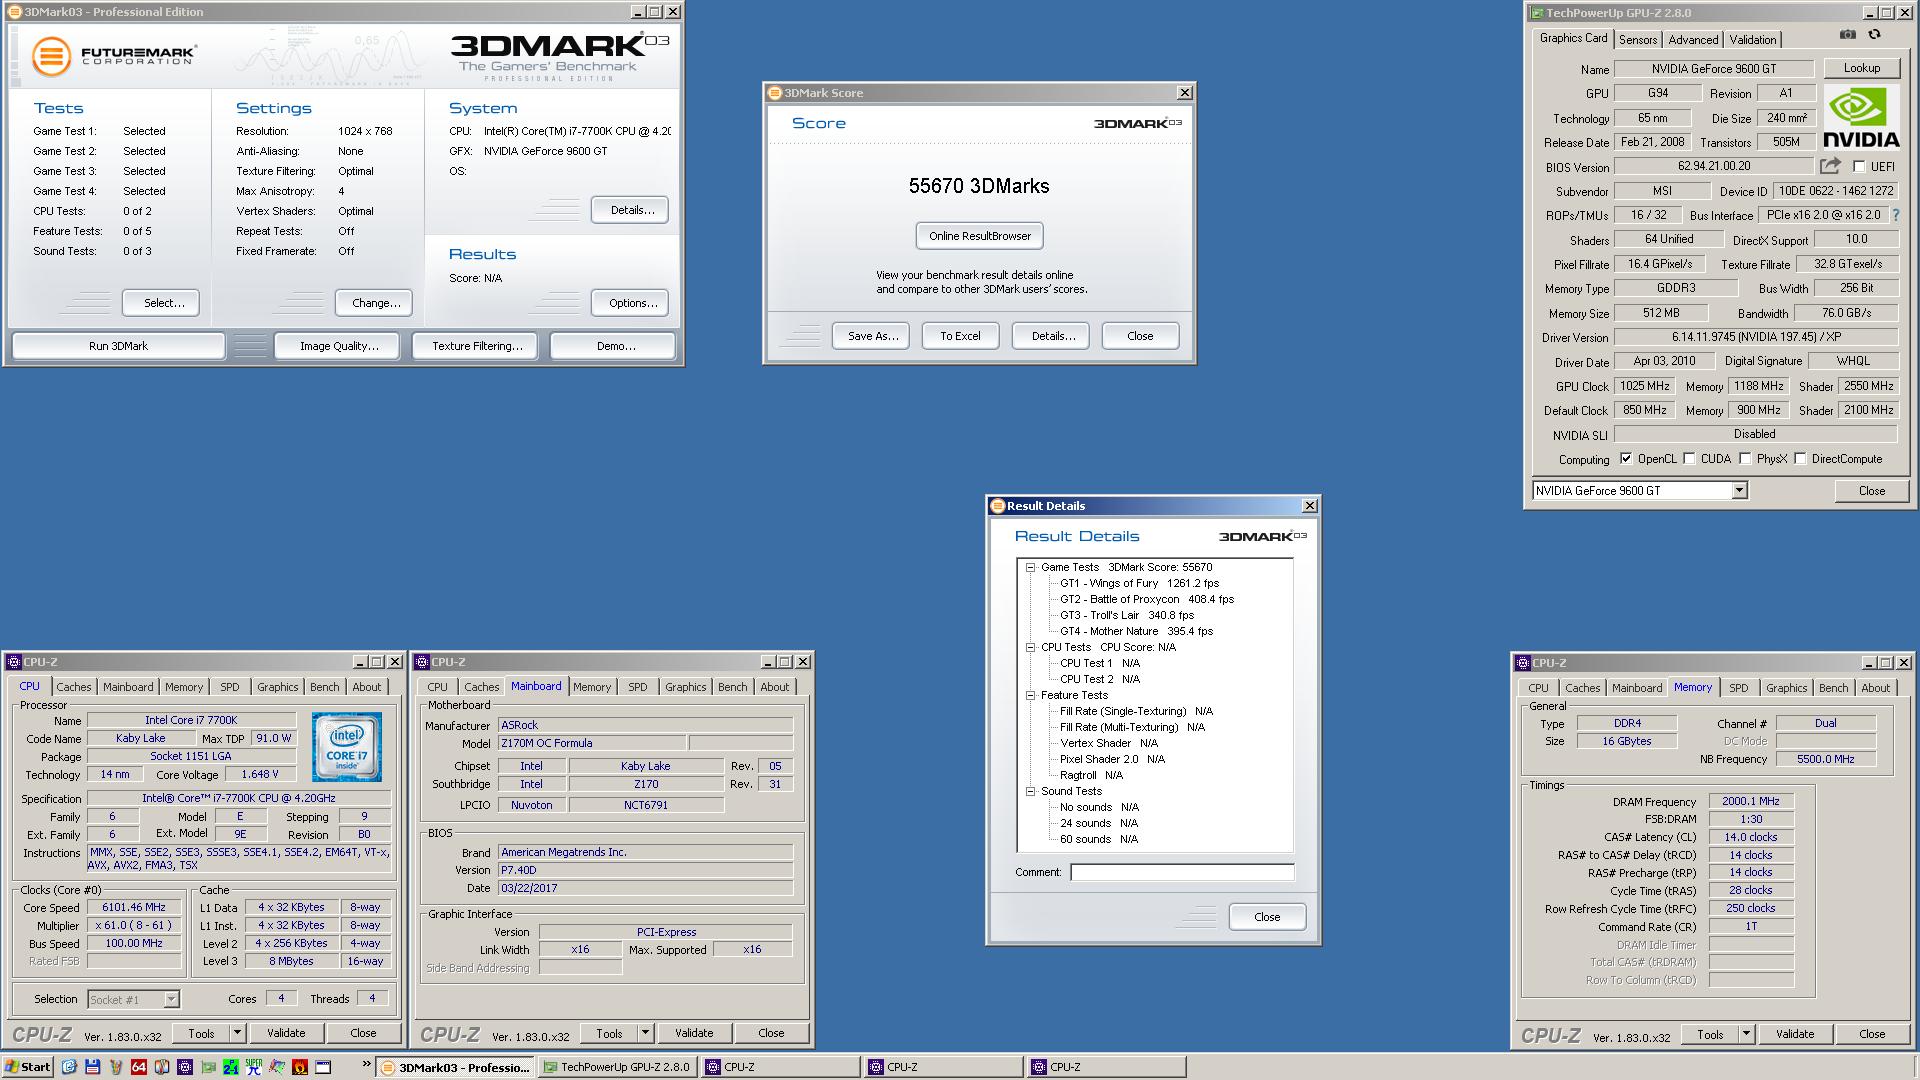
Task: Click the Intel Core i7 badge in CPU-Z
Action: coord(346,747)
